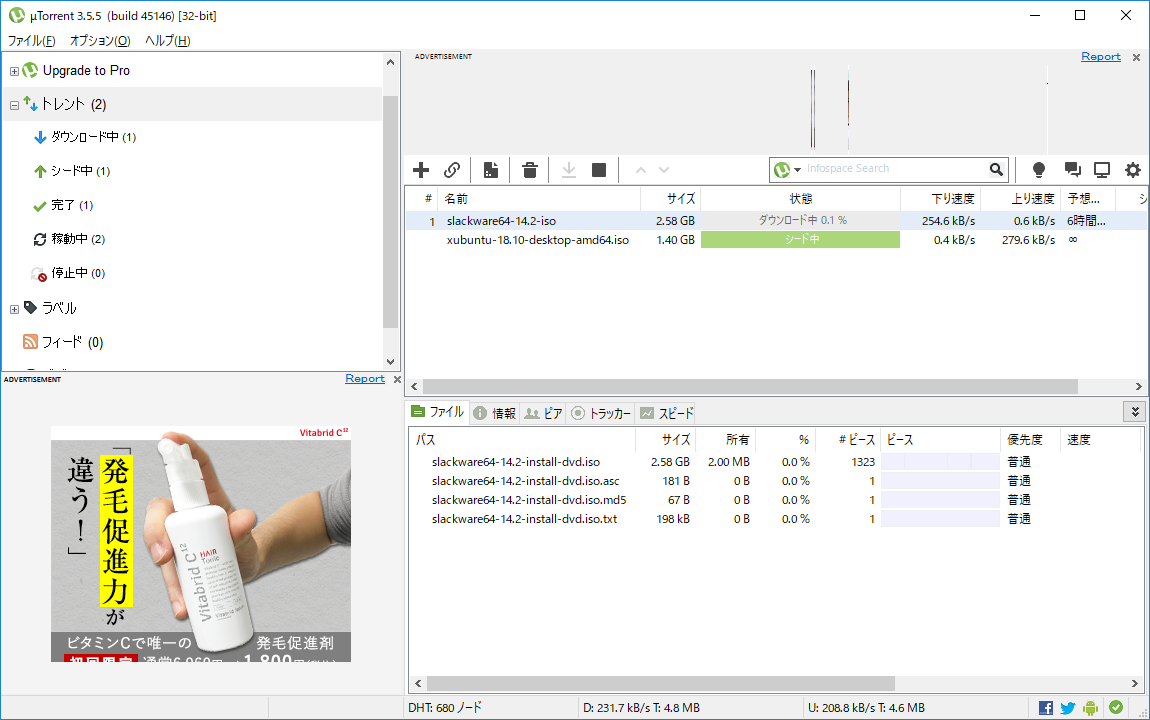Stop the selected torrent

[598, 169]
